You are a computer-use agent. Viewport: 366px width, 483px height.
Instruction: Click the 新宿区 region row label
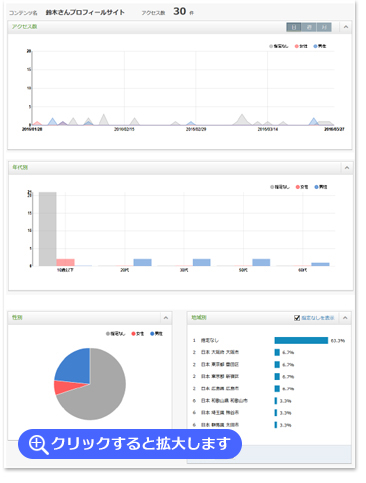220,377
